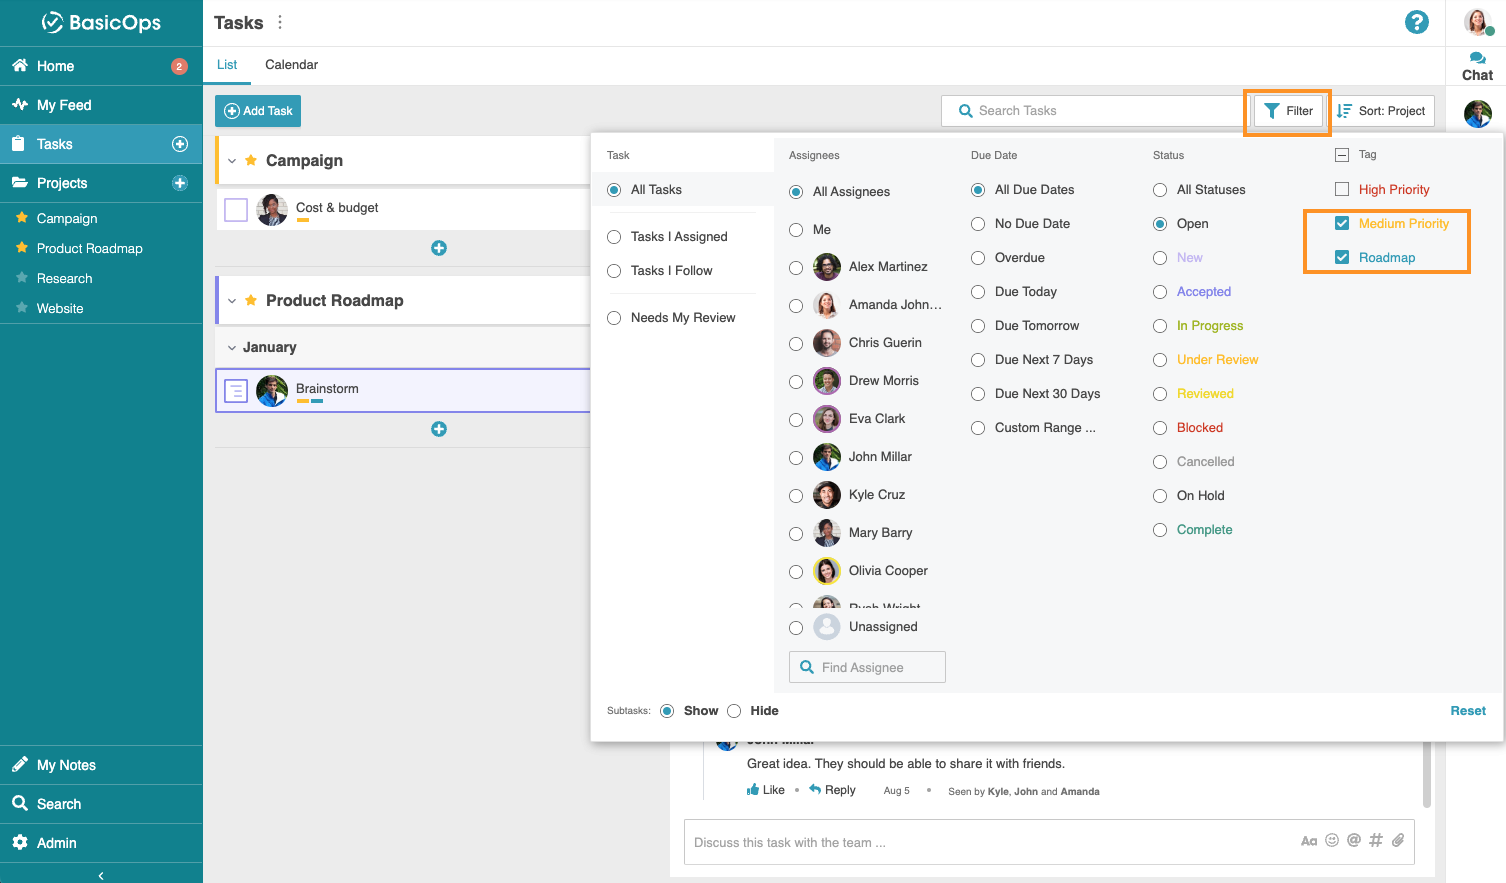The image size is (1506, 883).
Task: Collapse the January section chevron
Action: [x=232, y=348]
